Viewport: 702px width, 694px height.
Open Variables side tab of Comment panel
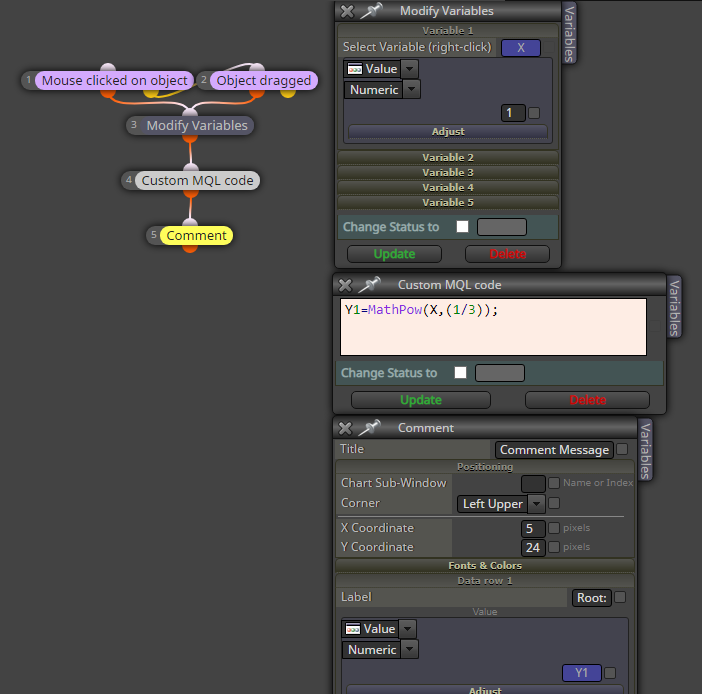pos(645,450)
